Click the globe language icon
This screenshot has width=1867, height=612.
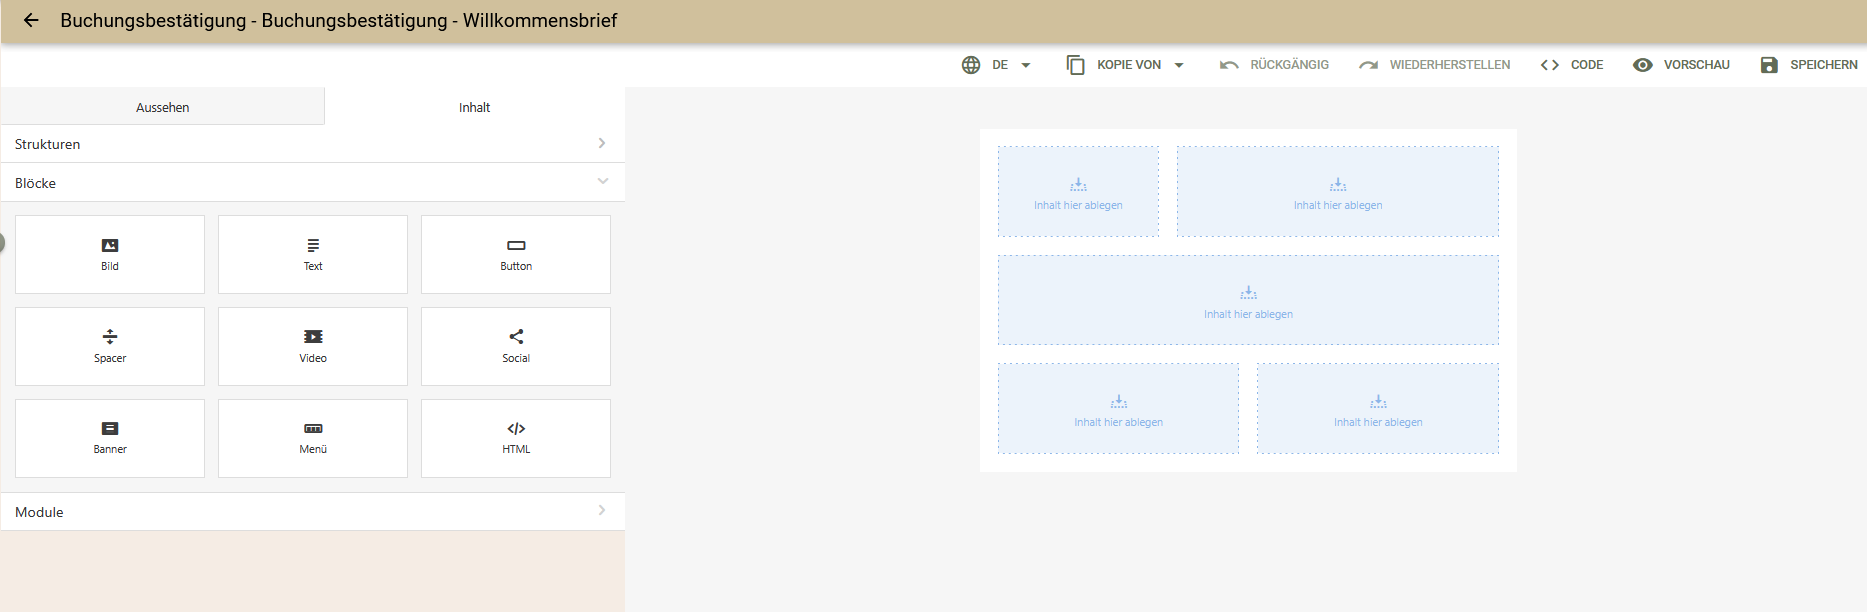click(971, 65)
